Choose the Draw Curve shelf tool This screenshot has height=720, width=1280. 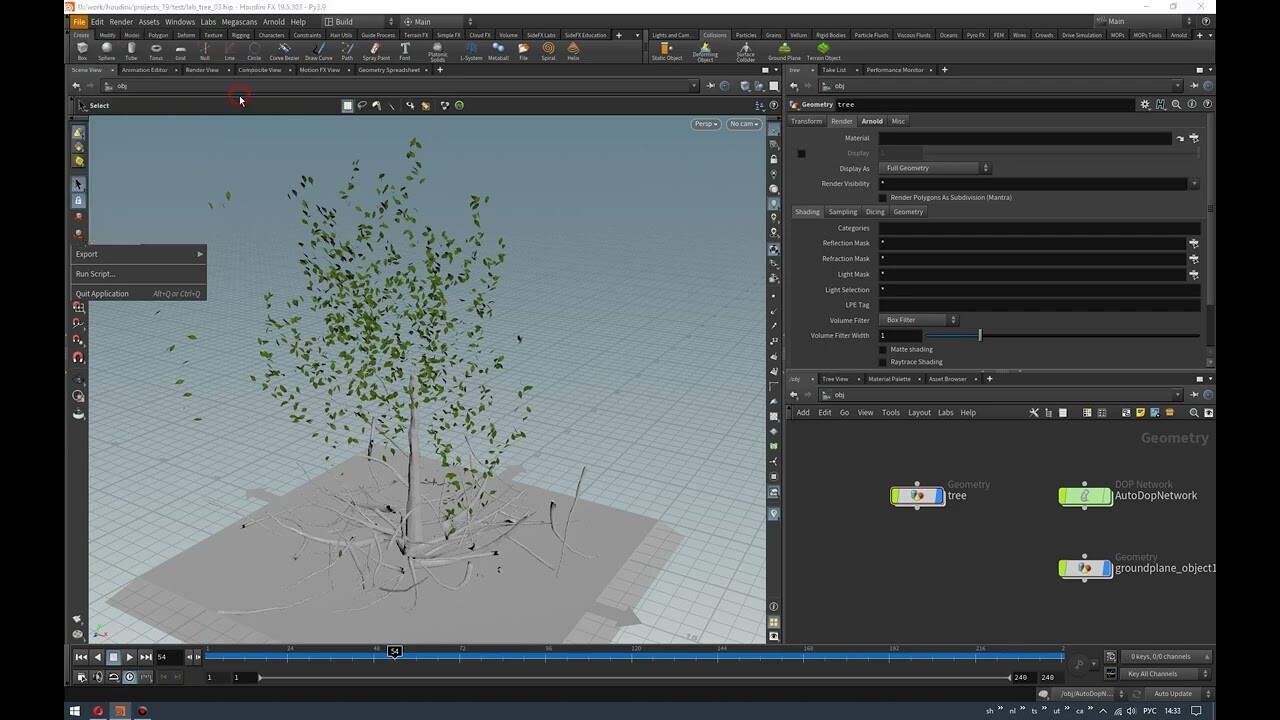(x=318, y=50)
